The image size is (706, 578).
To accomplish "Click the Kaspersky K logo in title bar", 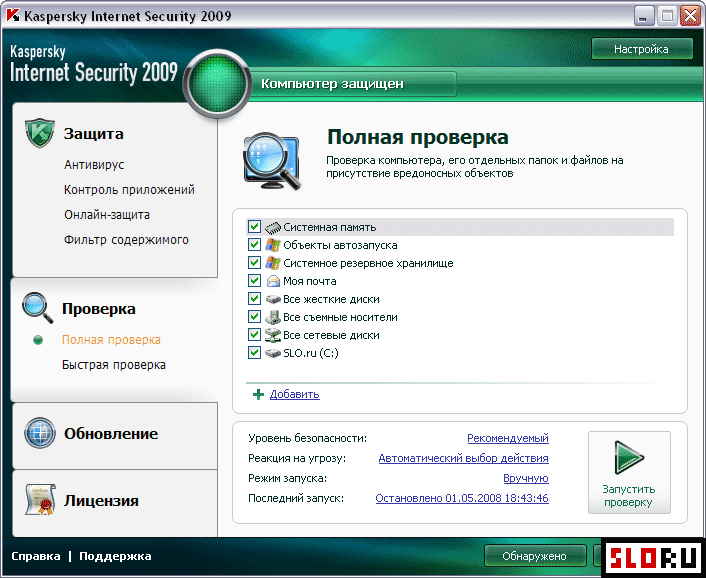I will coord(13,15).
